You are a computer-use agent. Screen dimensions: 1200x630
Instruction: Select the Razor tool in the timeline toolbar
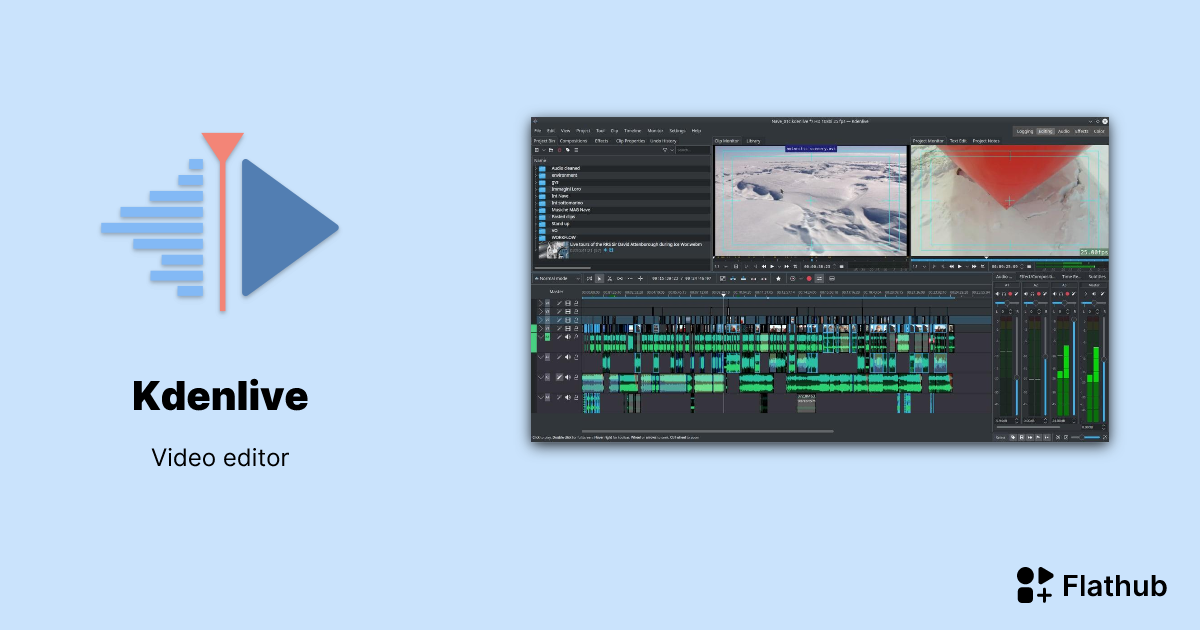pos(610,280)
